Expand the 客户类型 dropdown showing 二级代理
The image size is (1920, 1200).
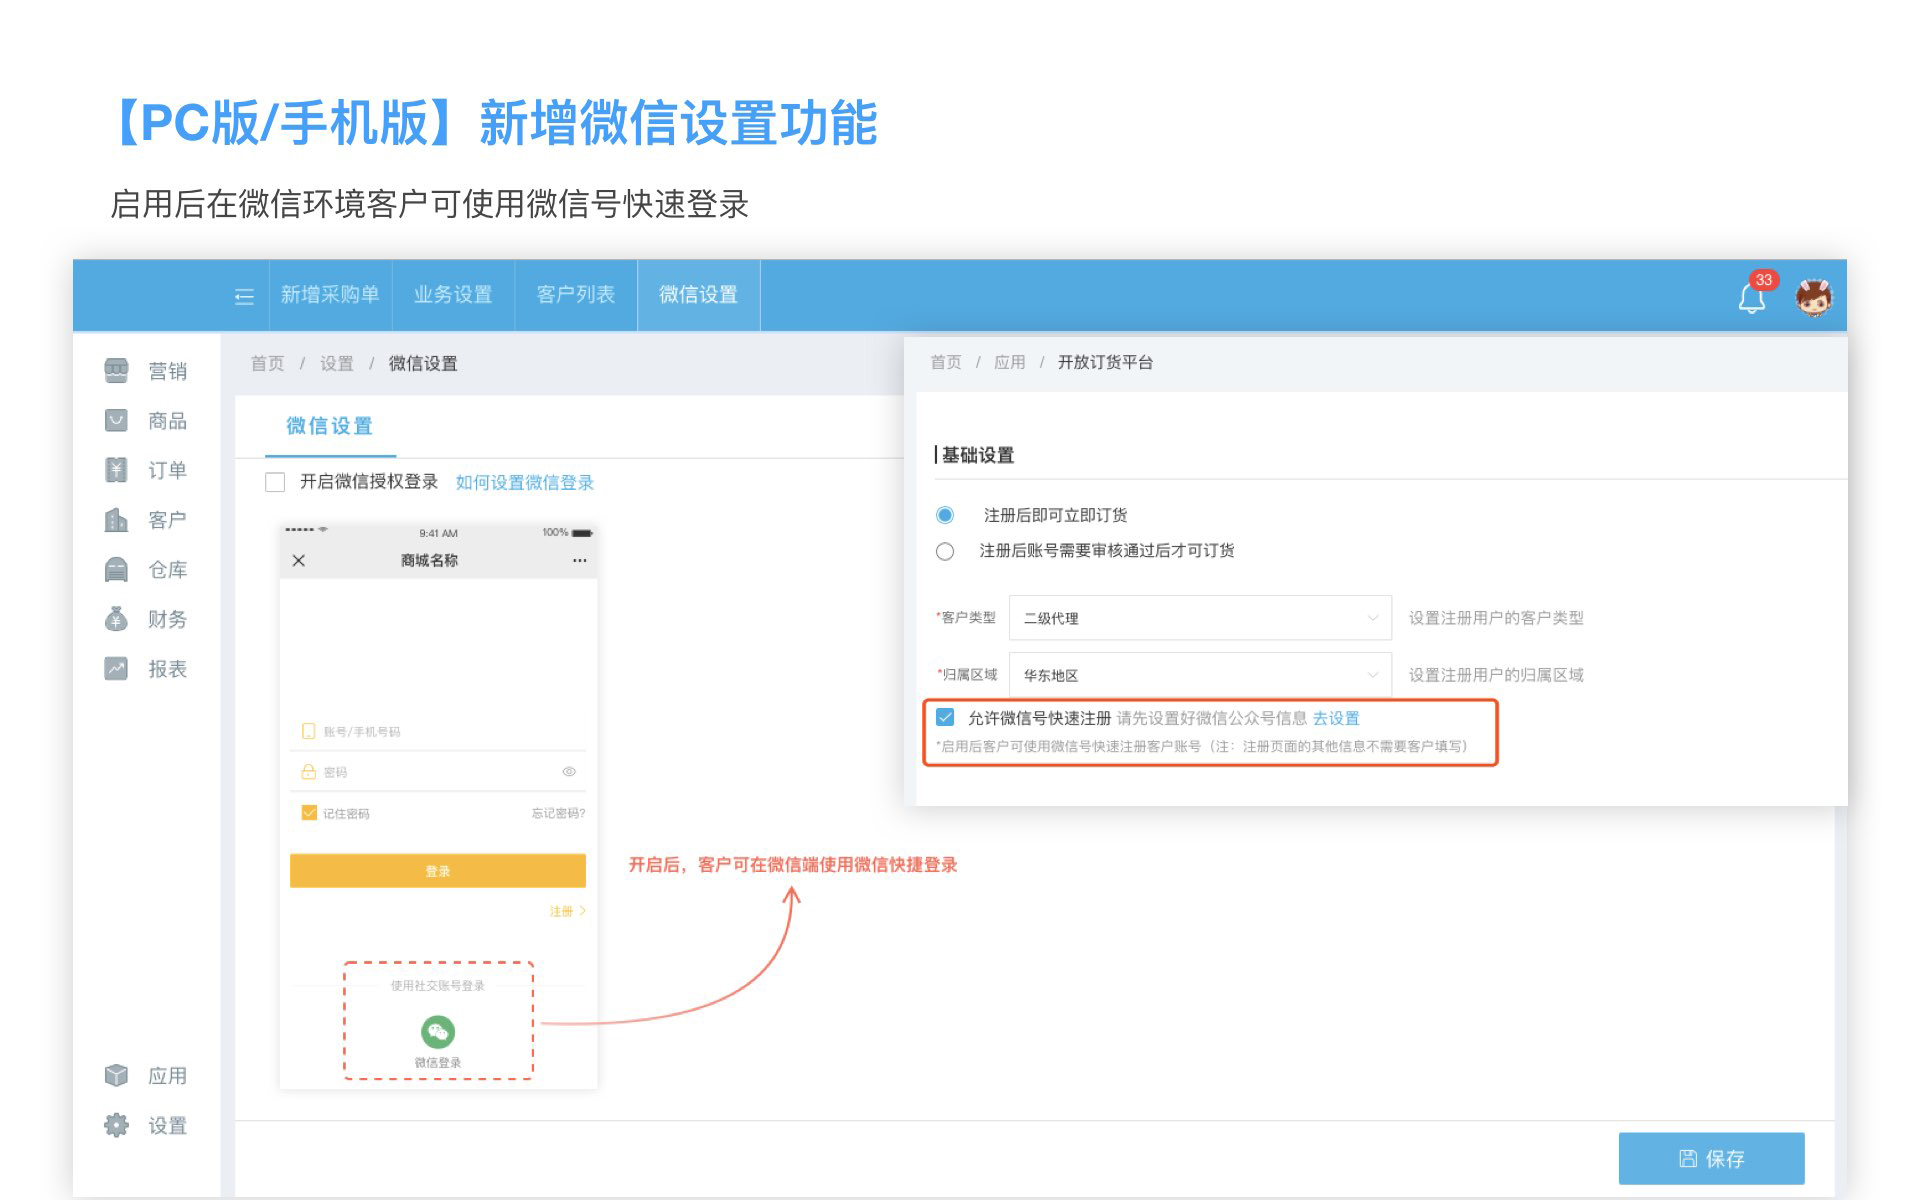1199,618
